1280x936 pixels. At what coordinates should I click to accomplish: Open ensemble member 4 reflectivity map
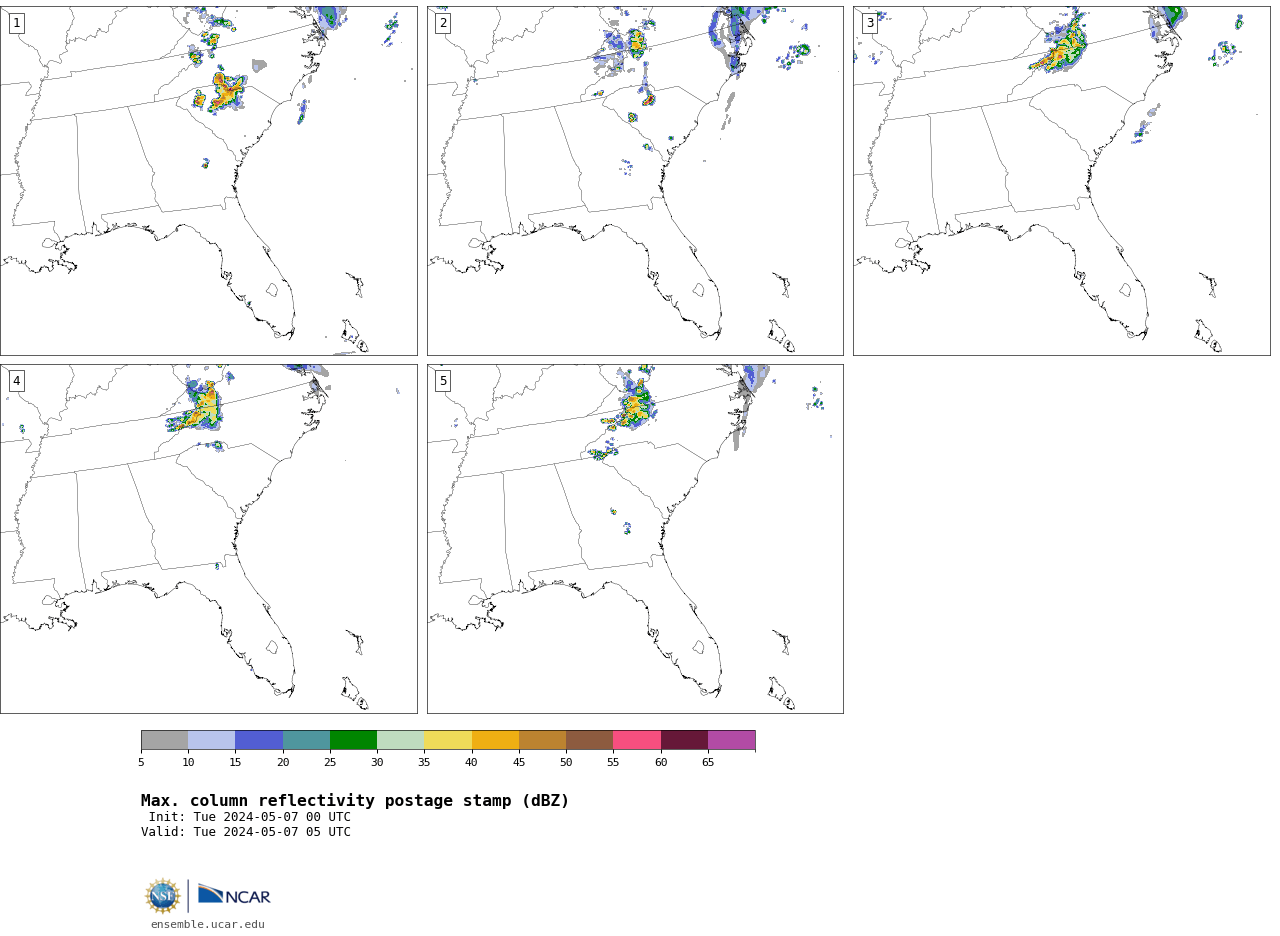click(209, 539)
